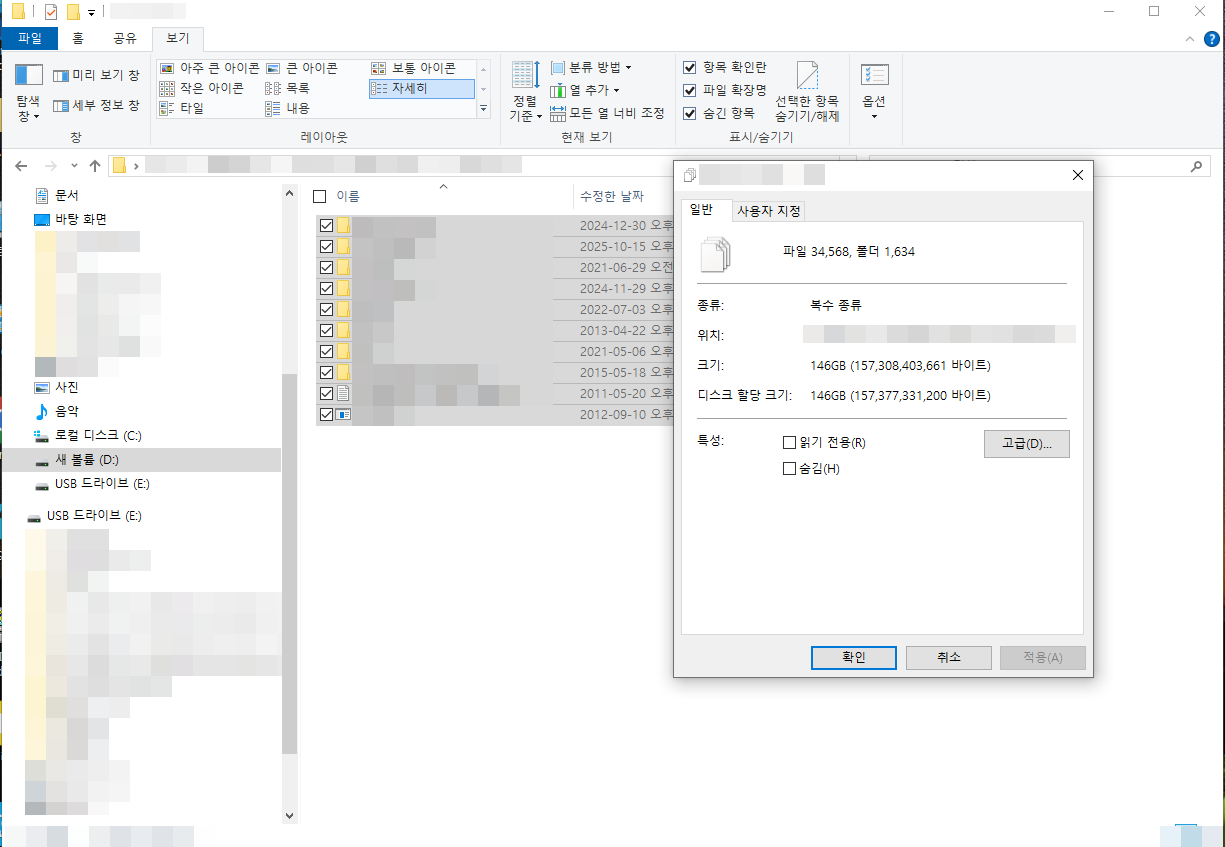Toggle the select-all checkbox beside 이름
1225x847 pixels.
pyautogui.click(x=320, y=196)
